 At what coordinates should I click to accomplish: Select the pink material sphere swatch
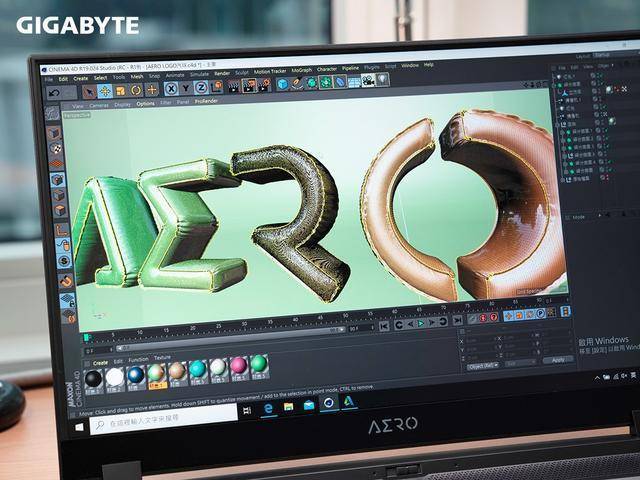point(239,366)
